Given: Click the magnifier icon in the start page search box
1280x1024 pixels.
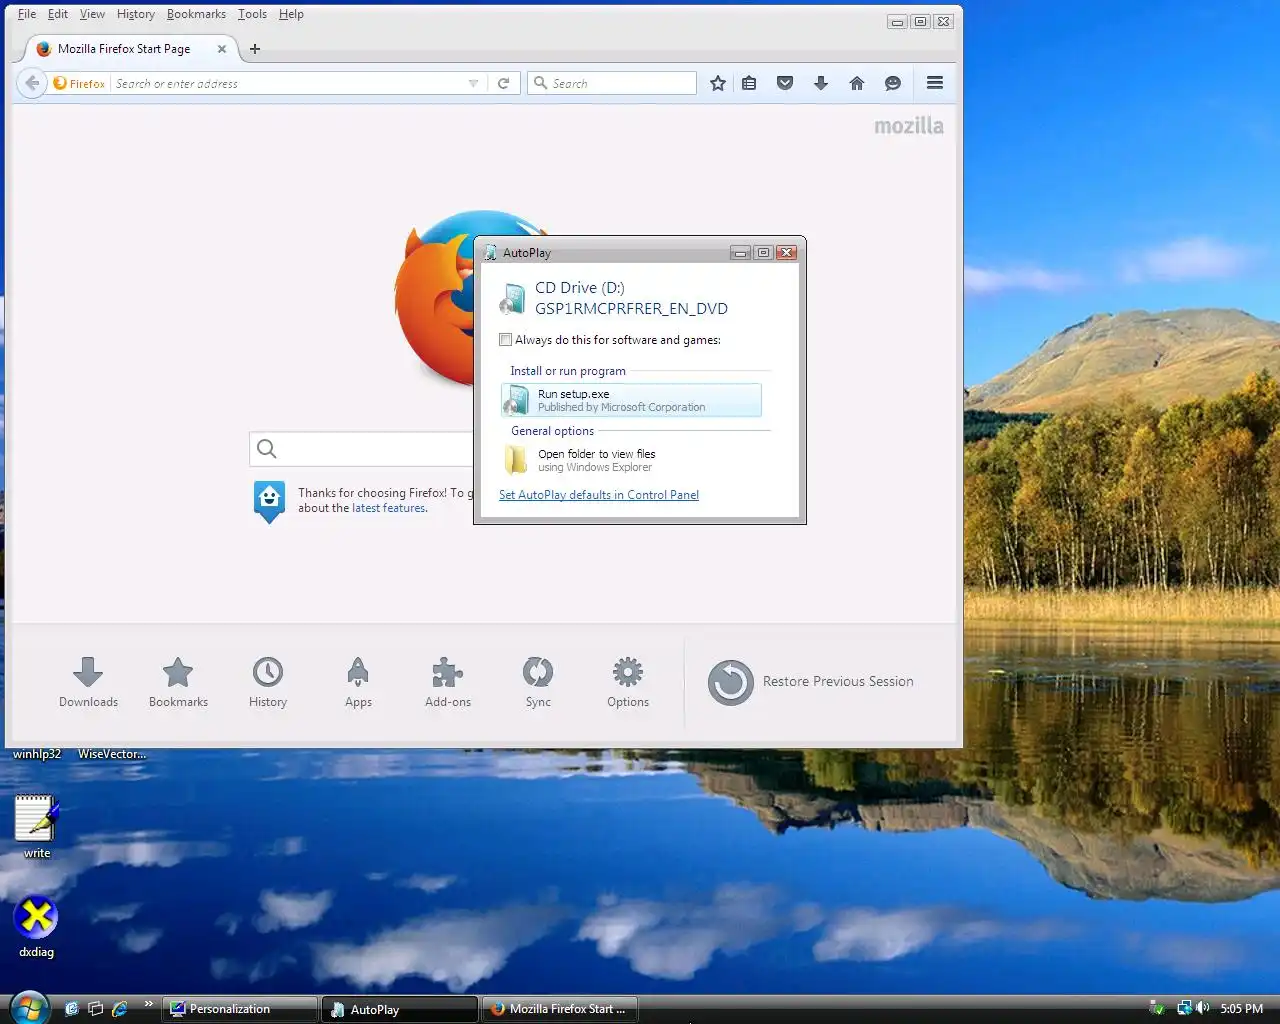Looking at the screenshot, I should 267,449.
